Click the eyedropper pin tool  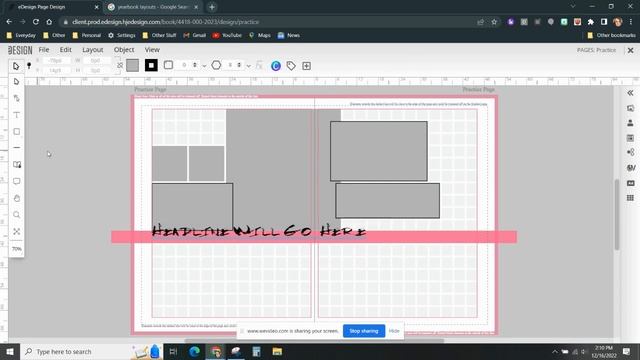pos(29,66)
